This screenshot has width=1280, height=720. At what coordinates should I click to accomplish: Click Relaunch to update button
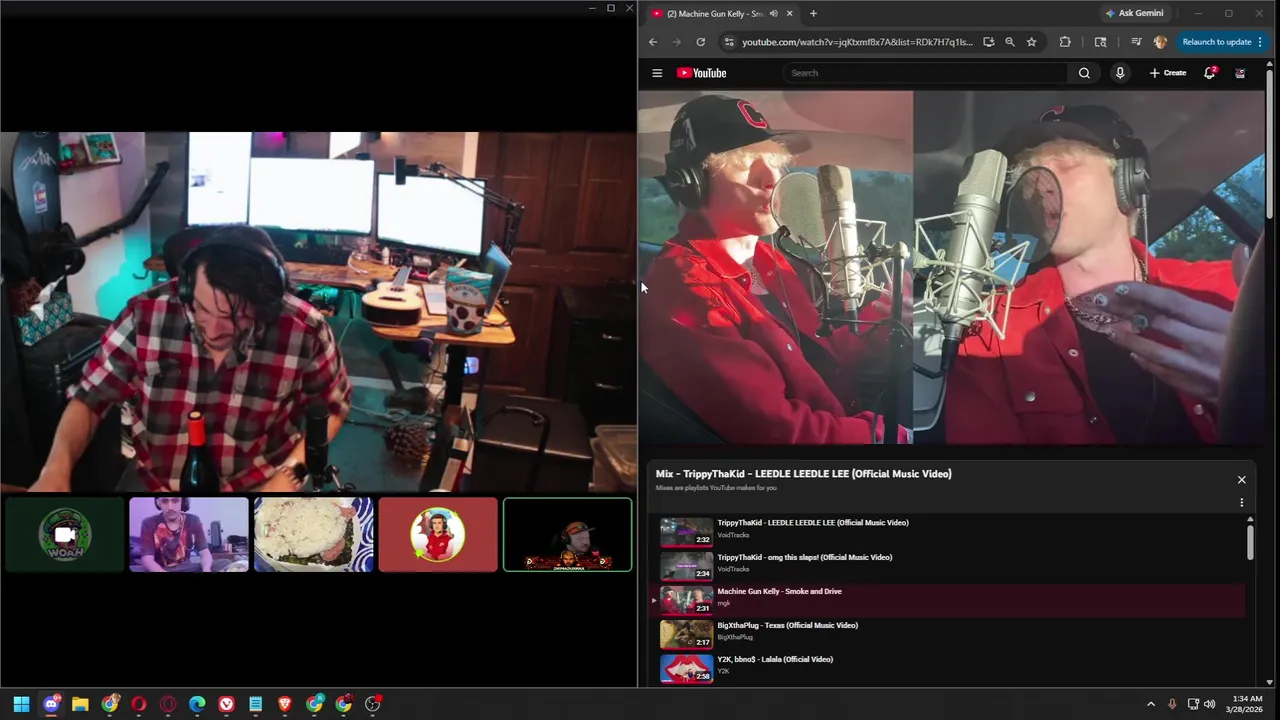point(1217,42)
